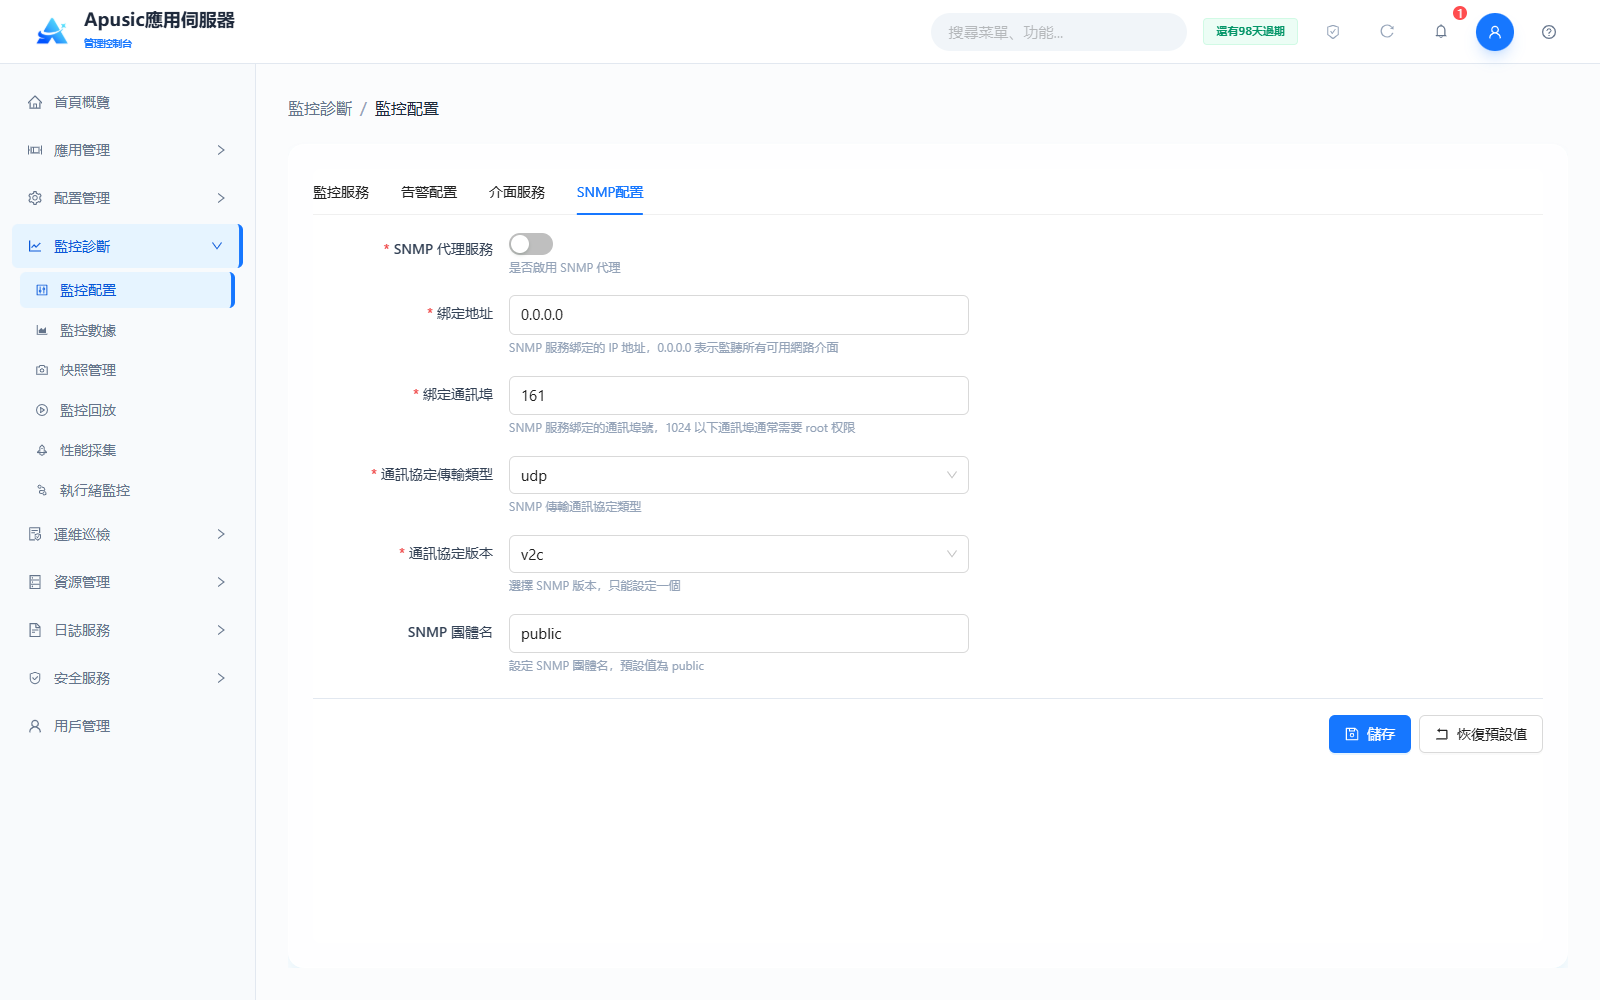Open 監控配置 in the sidebar

click(x=127, y=290)
